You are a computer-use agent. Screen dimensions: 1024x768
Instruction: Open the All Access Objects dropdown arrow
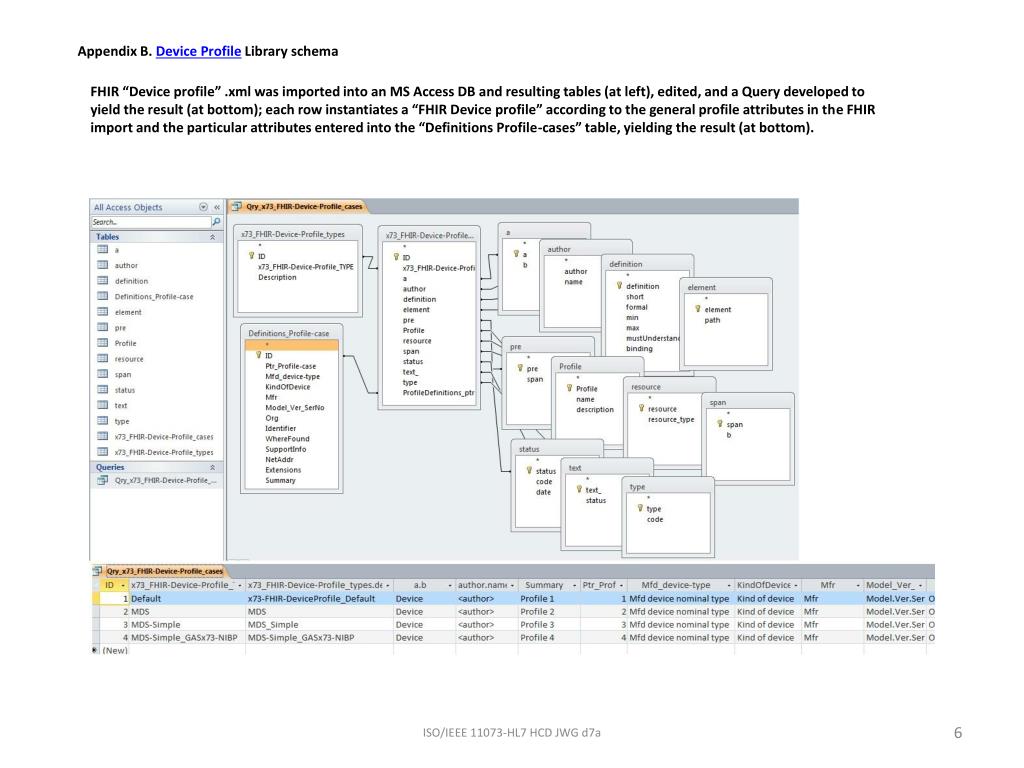coord(203,207)
